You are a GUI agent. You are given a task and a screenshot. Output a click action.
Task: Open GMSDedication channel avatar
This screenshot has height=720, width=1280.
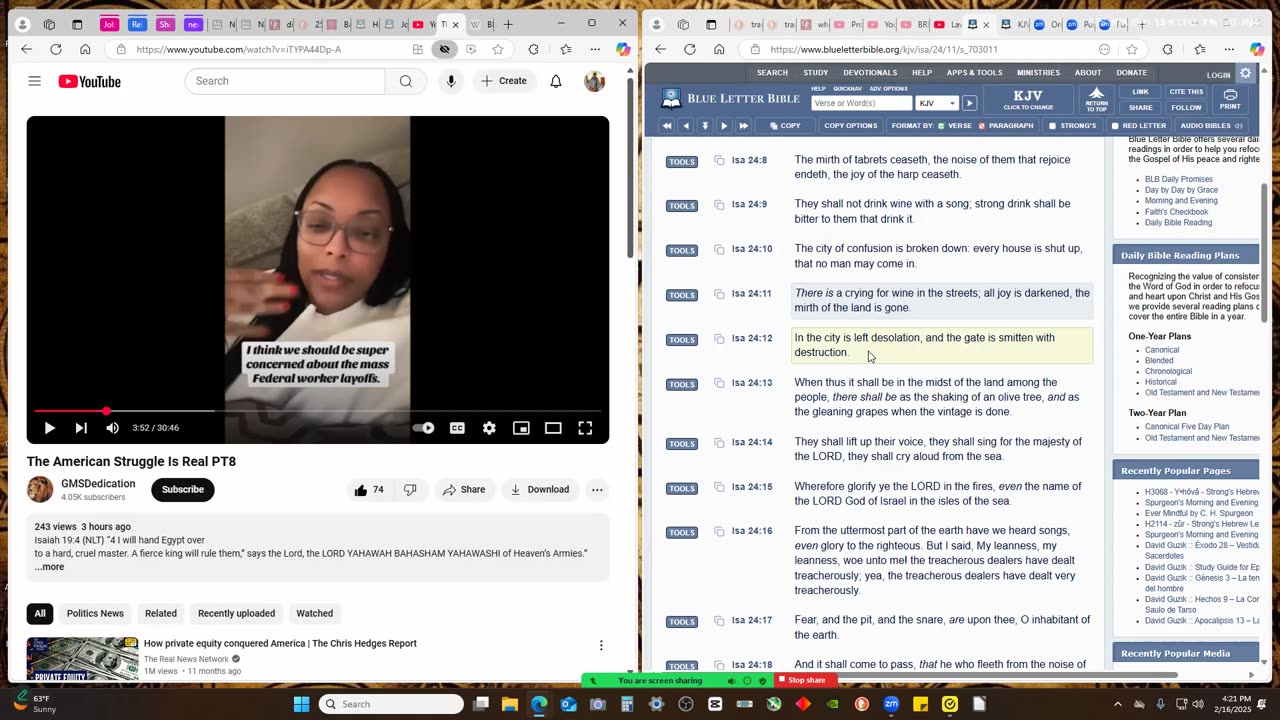40,490
